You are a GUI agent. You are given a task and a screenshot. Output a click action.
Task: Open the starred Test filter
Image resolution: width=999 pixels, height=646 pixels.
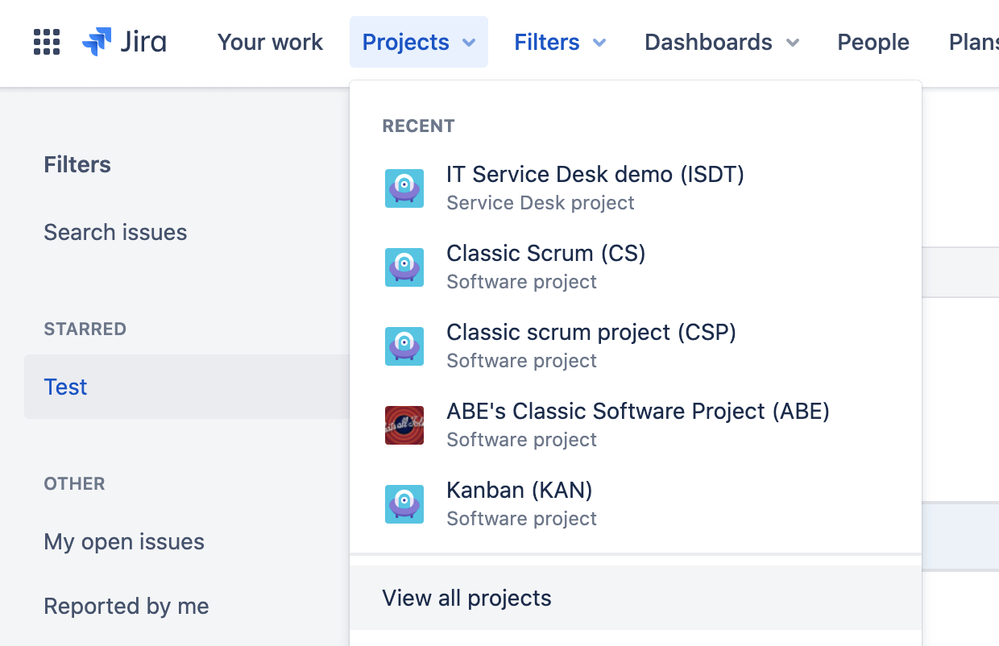click(187, 387)
